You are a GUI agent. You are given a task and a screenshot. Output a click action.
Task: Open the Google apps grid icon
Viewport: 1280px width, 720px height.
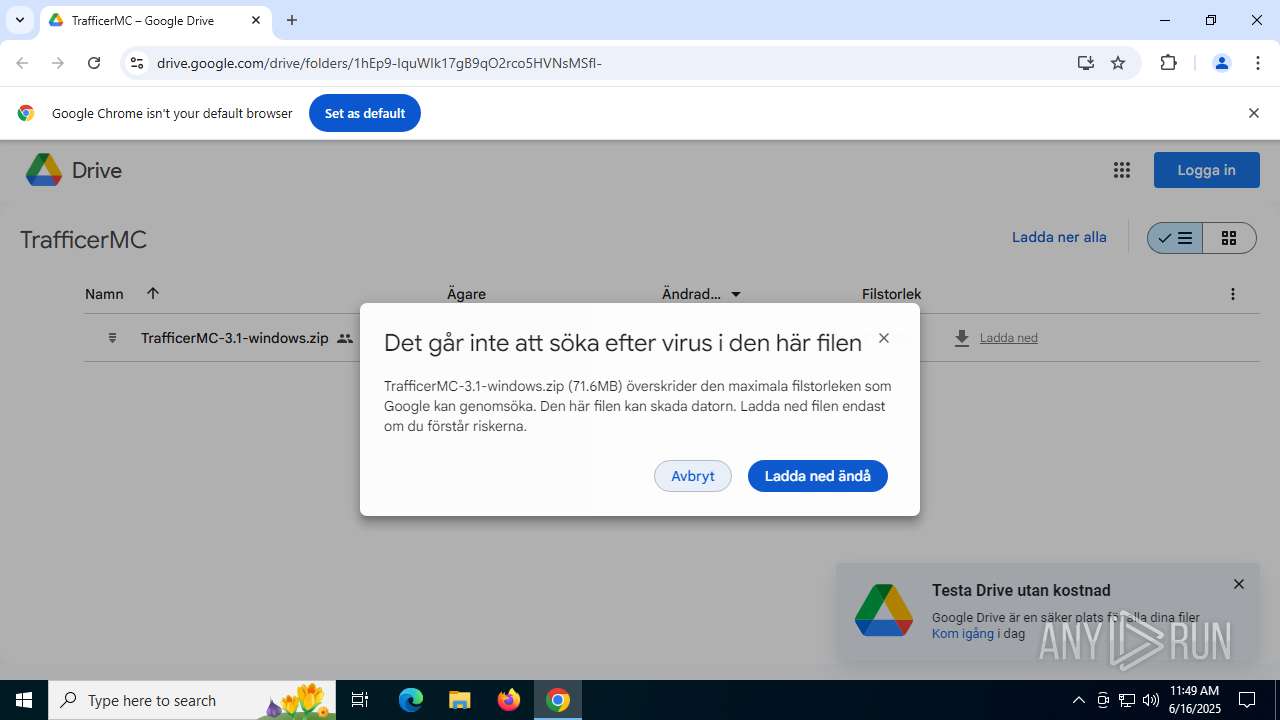(1122, 170)
